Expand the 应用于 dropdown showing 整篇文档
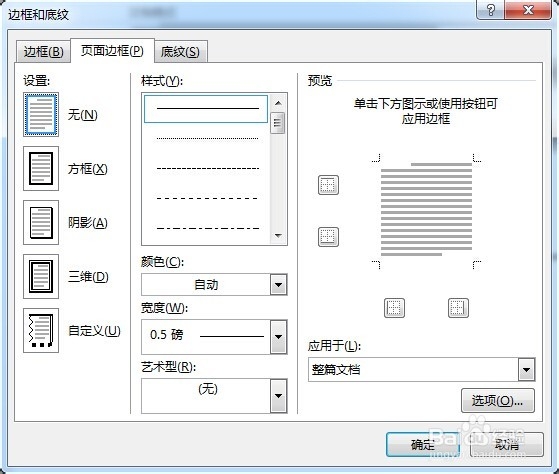The width and height of the screenshot is (559, 474). point(421,370)
